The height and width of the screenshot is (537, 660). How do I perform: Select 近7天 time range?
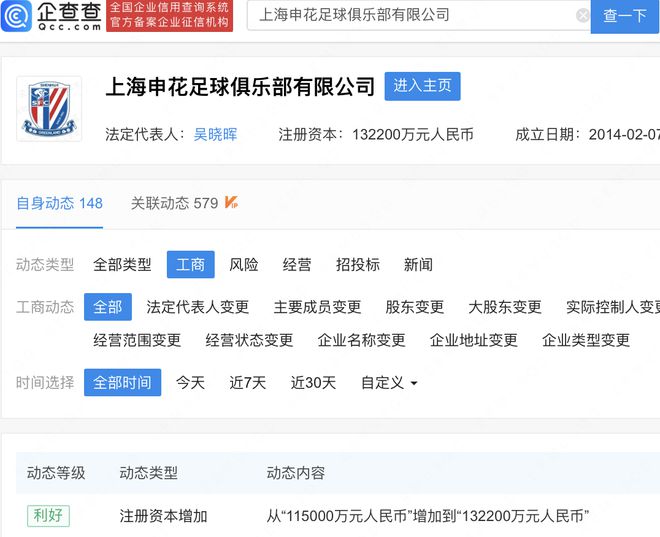click(248, 383)
